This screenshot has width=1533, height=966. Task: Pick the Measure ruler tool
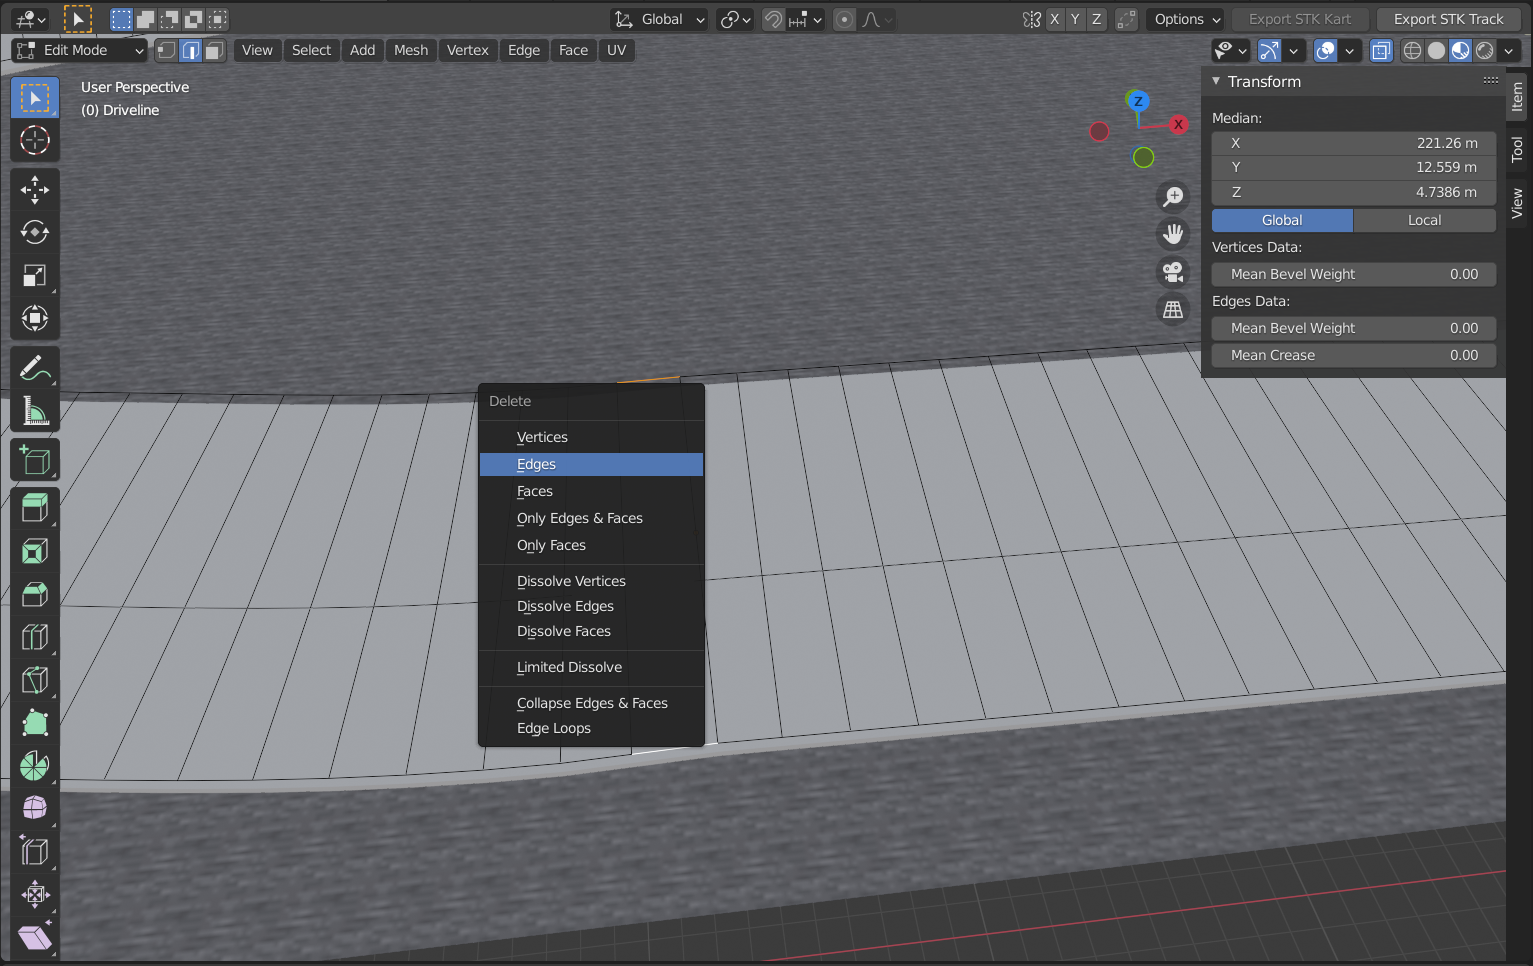(35, 411)
